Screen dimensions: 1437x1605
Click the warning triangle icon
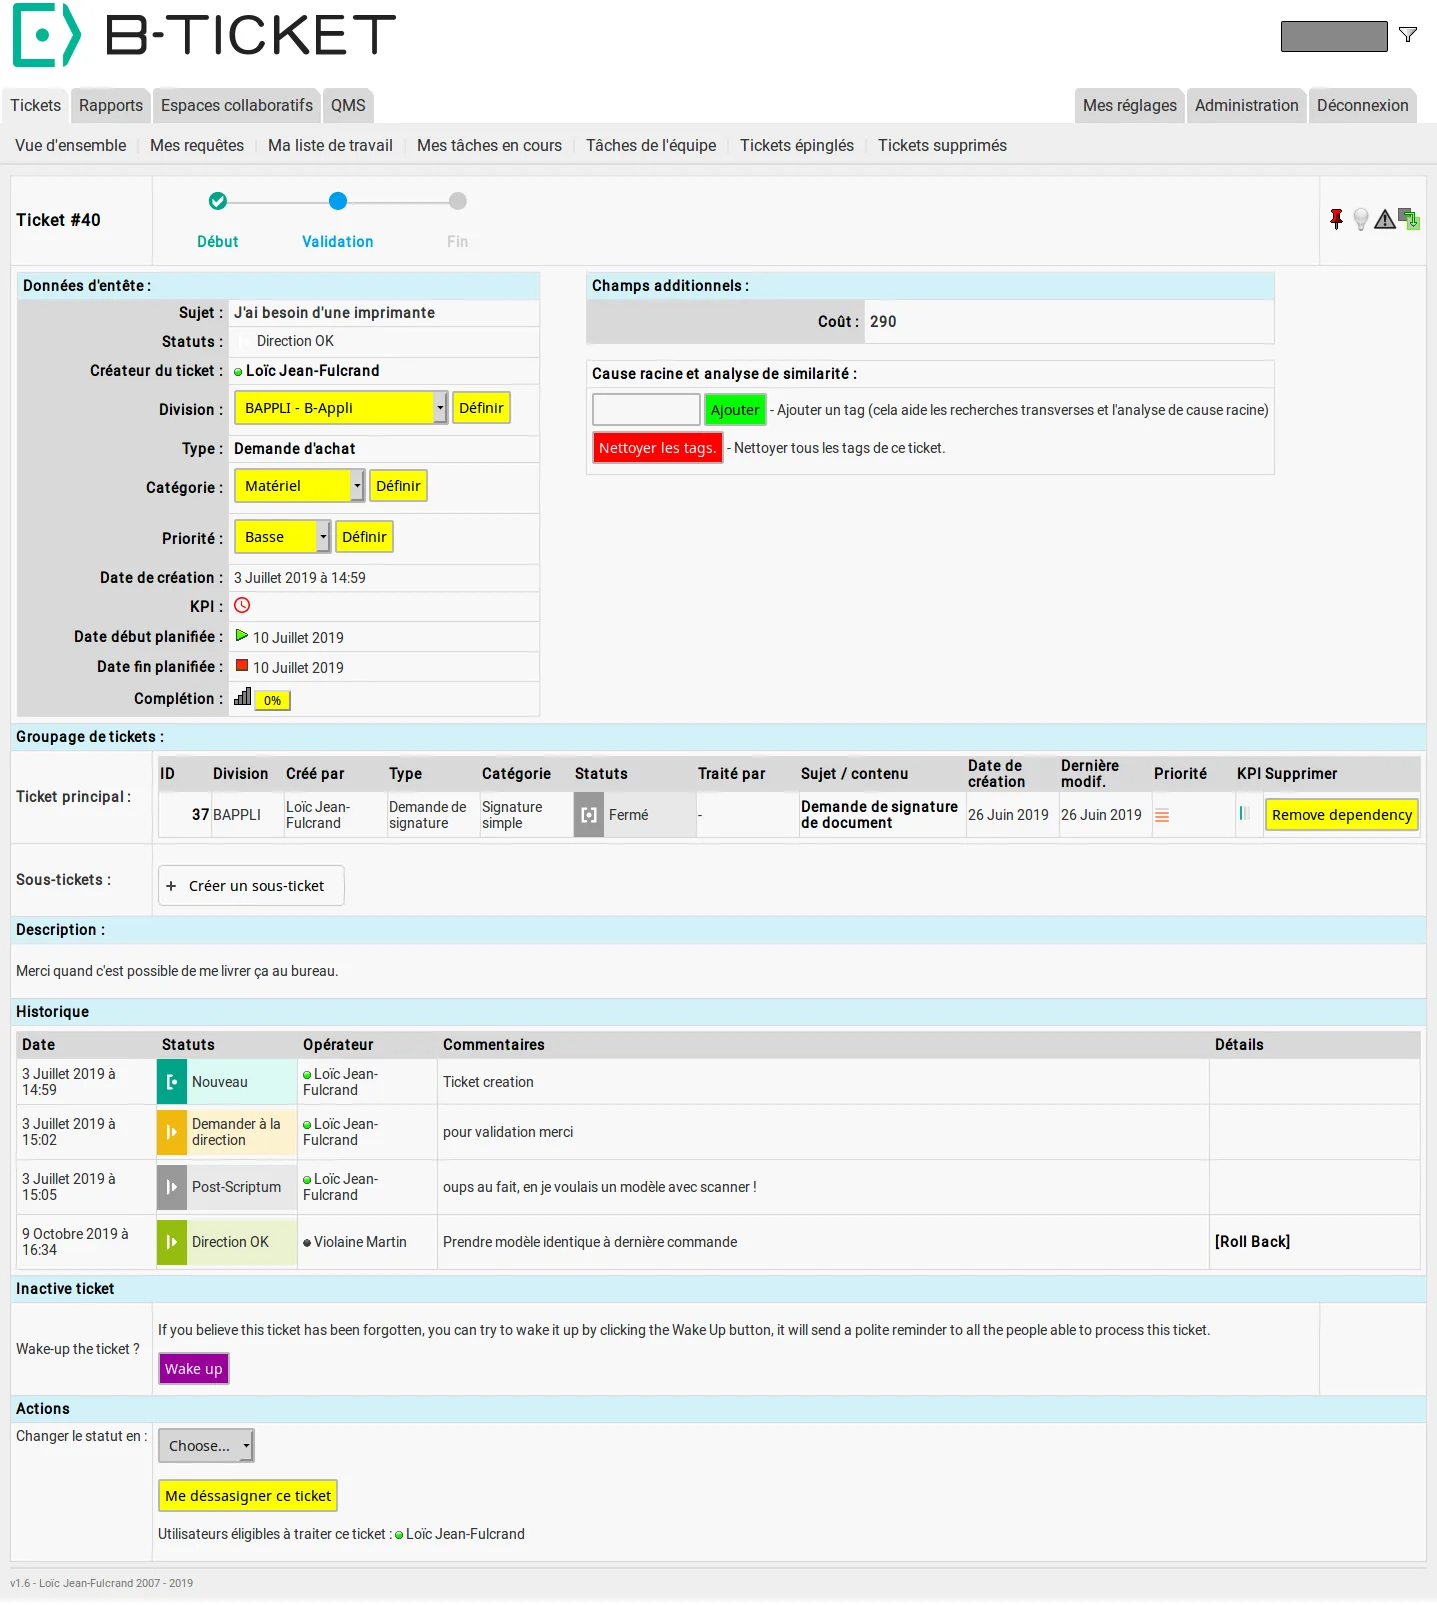pyautogui.click(x=1385, y=219)
